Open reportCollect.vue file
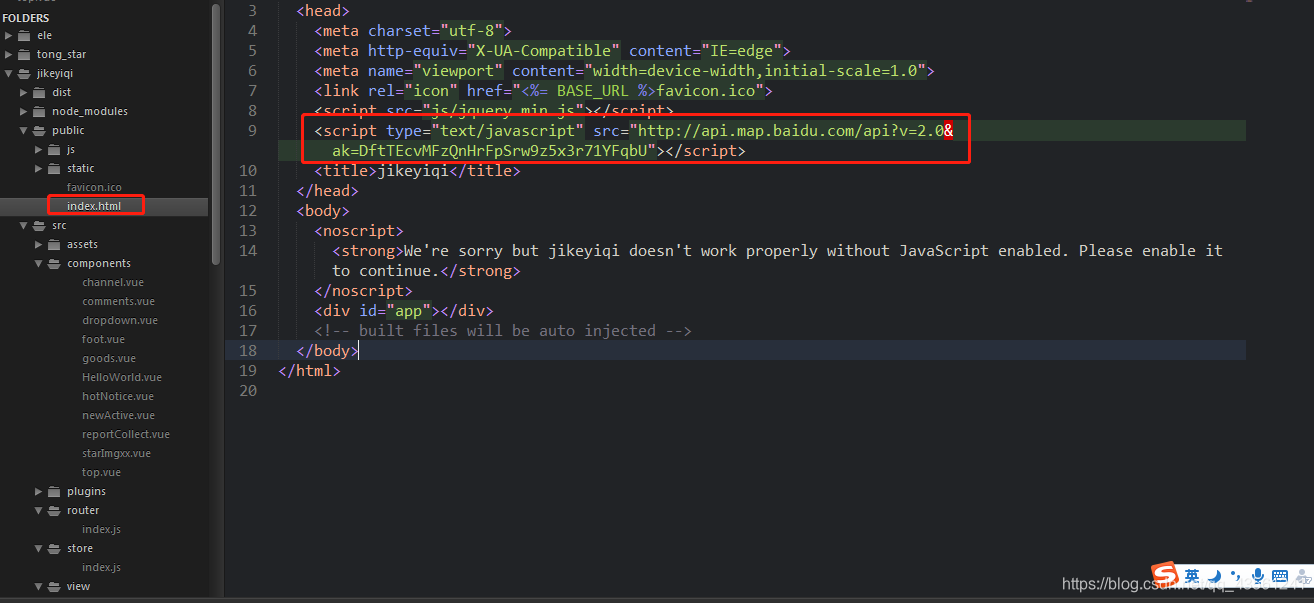This screenshot has height=603, width=1314. coord(126,434)
